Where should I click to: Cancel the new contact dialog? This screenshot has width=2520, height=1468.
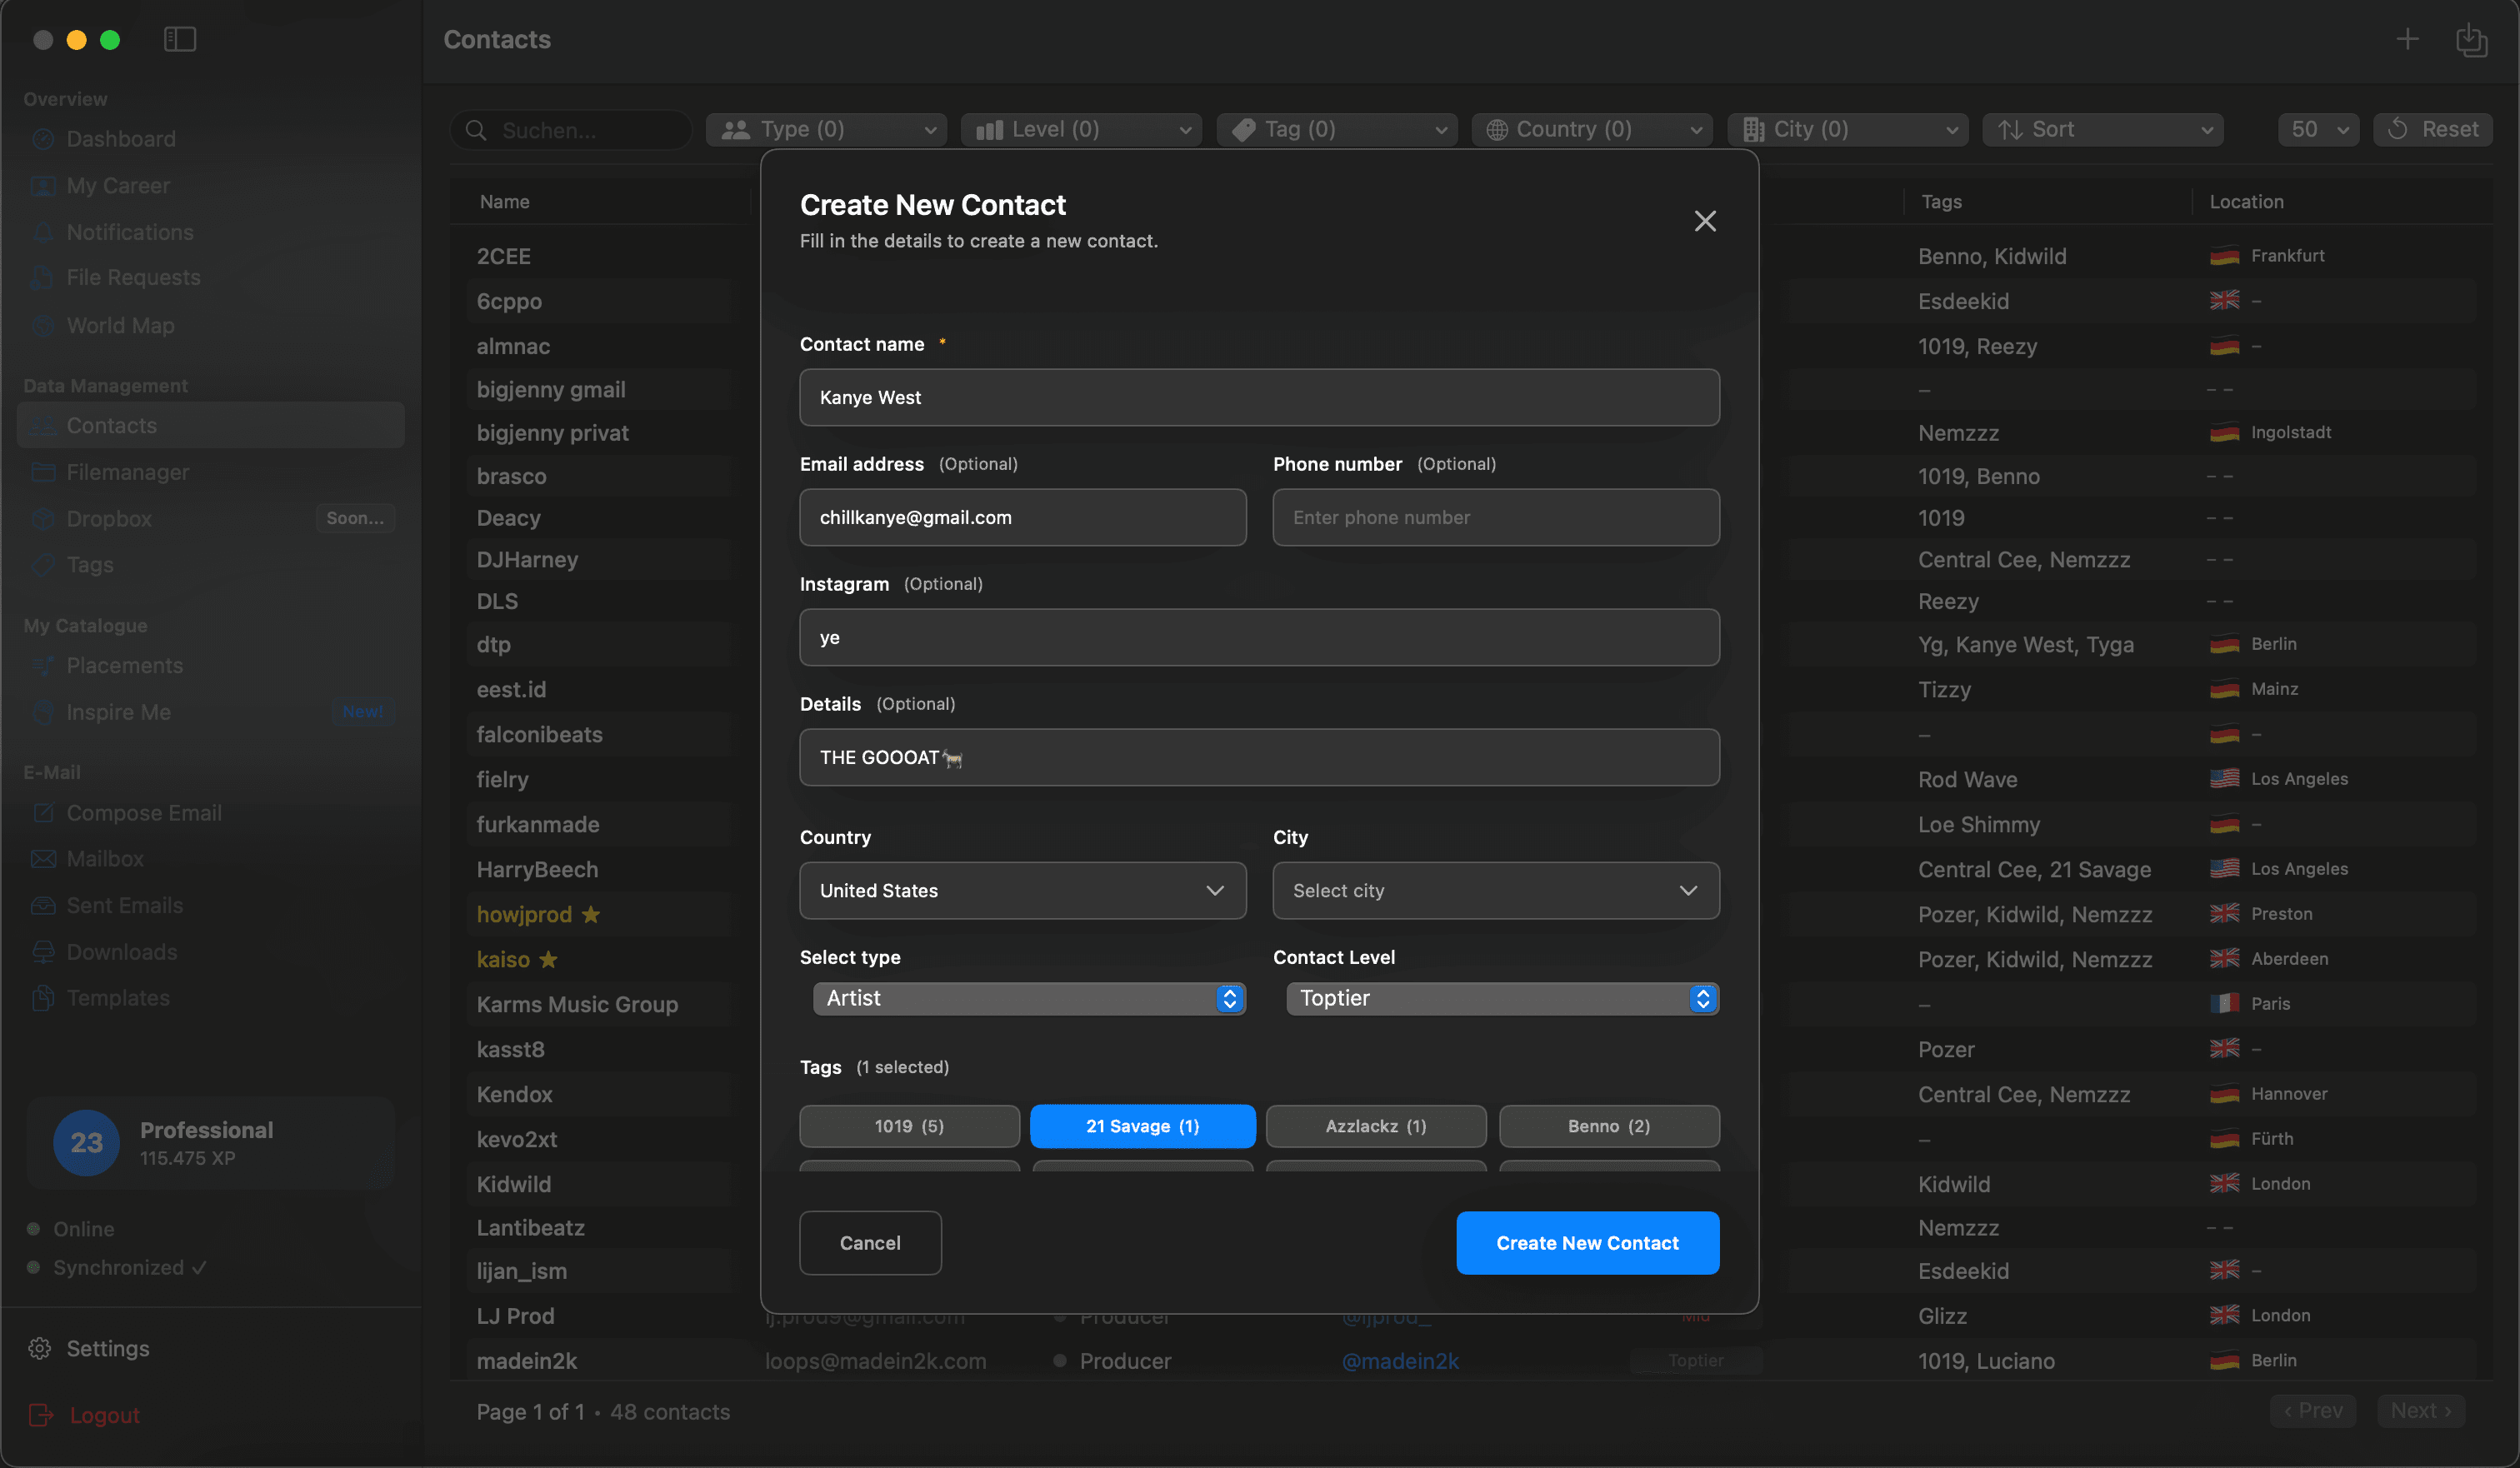pyautogui.click(x=869, y=1243)
